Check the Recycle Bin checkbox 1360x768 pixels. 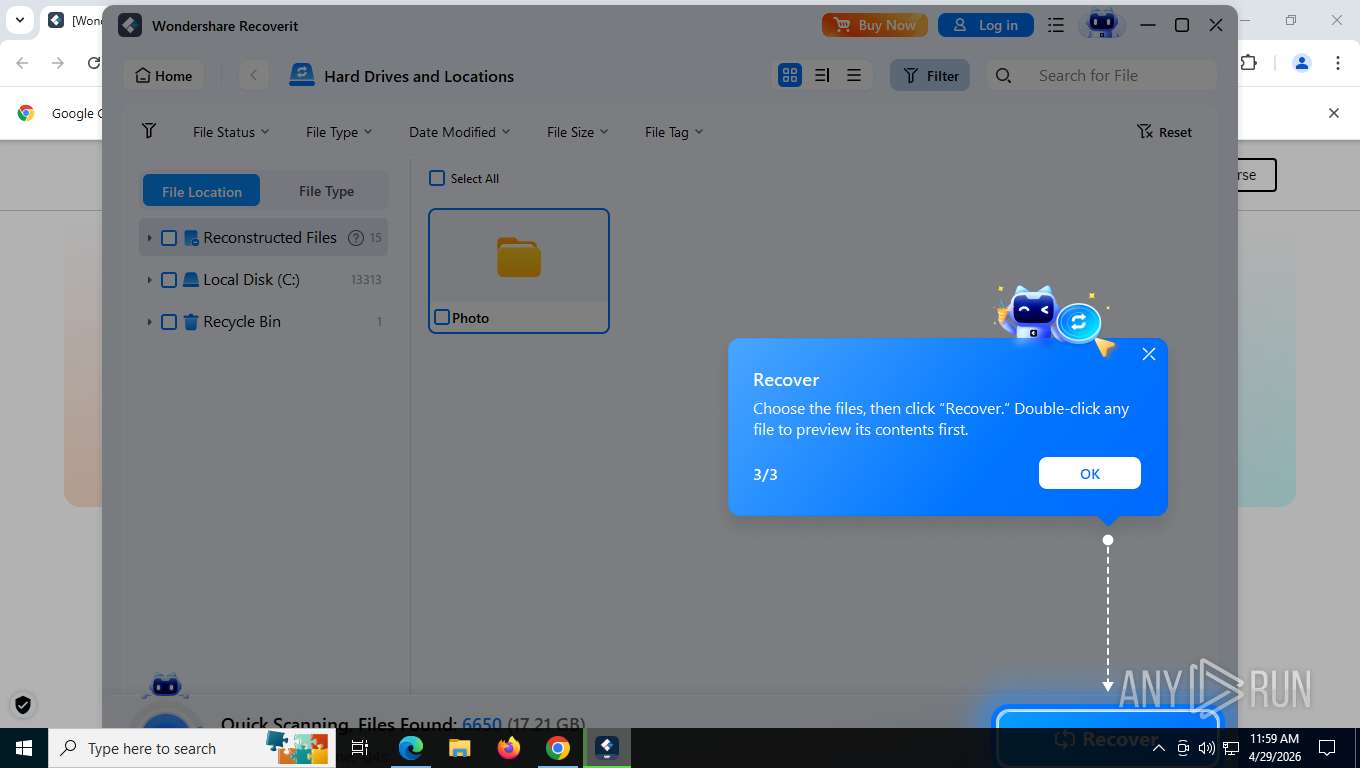[x=169, y=322]
